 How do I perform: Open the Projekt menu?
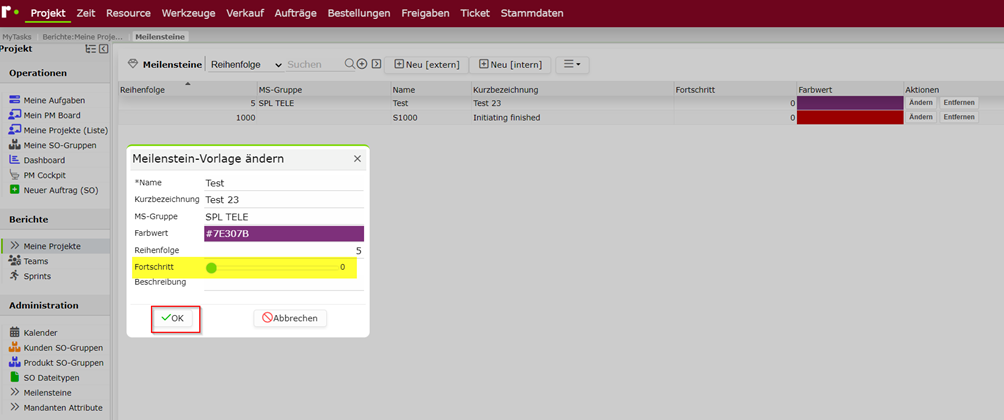click(48, 13)
